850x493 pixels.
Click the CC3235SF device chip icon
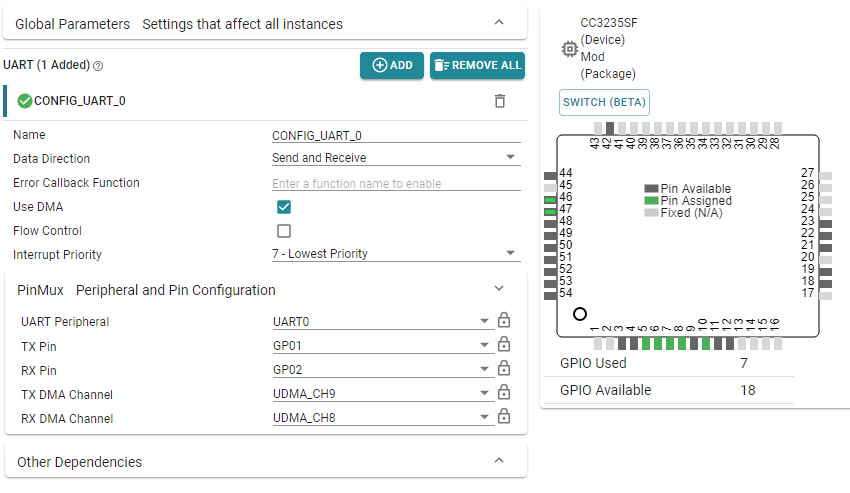click(569, 48)
